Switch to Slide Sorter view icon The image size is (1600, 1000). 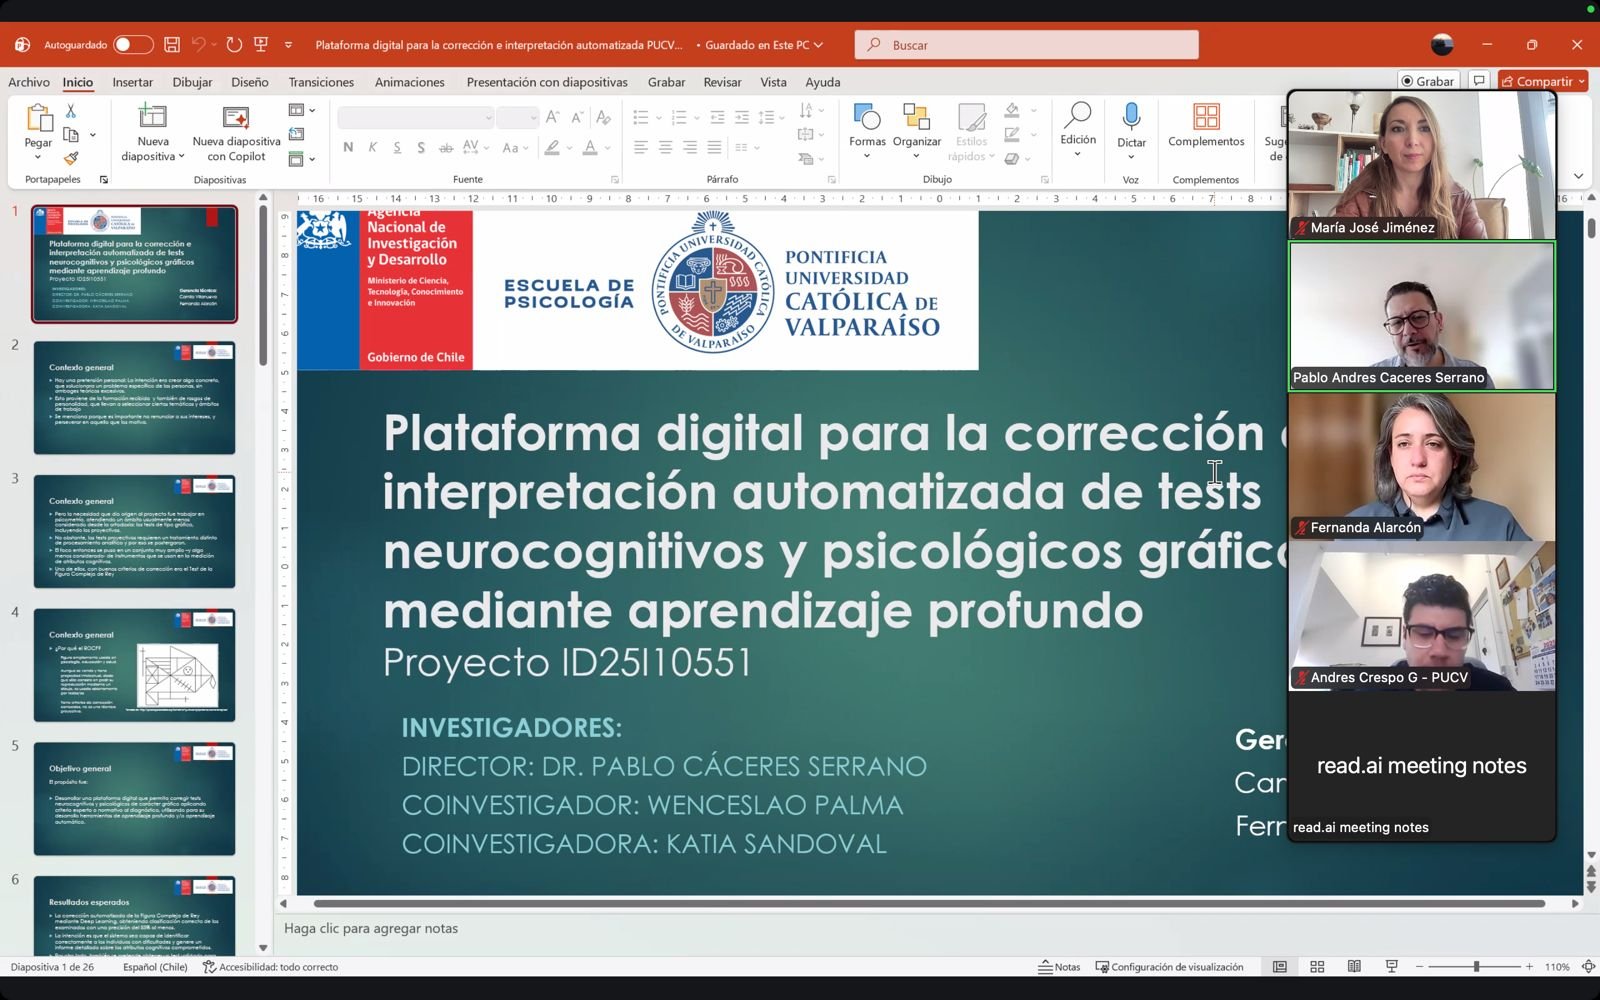coord(1317,967)
